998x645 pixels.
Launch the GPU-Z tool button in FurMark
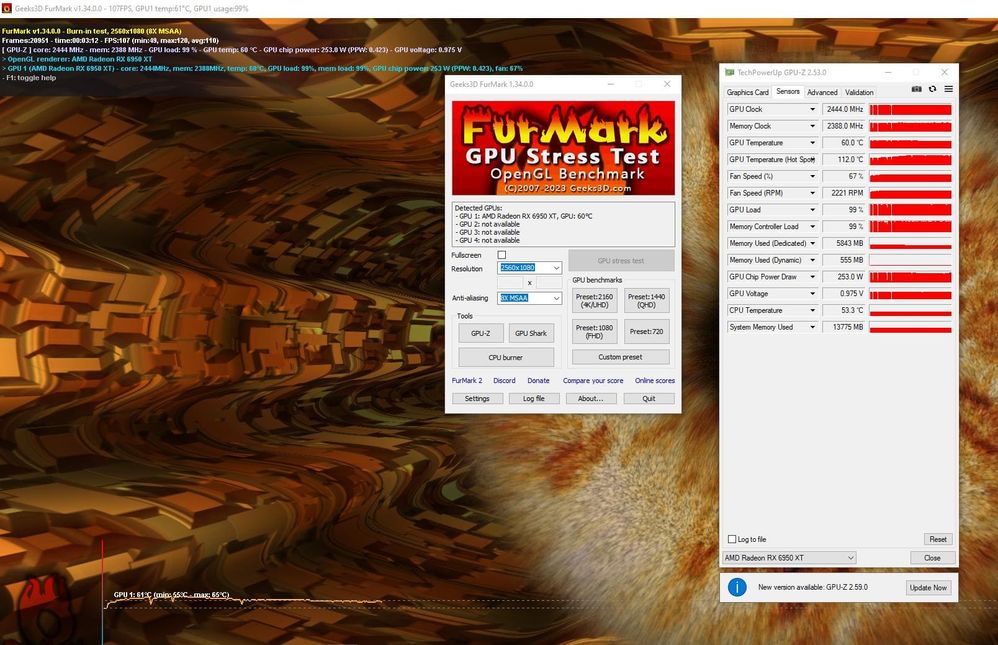coord(481,333)
